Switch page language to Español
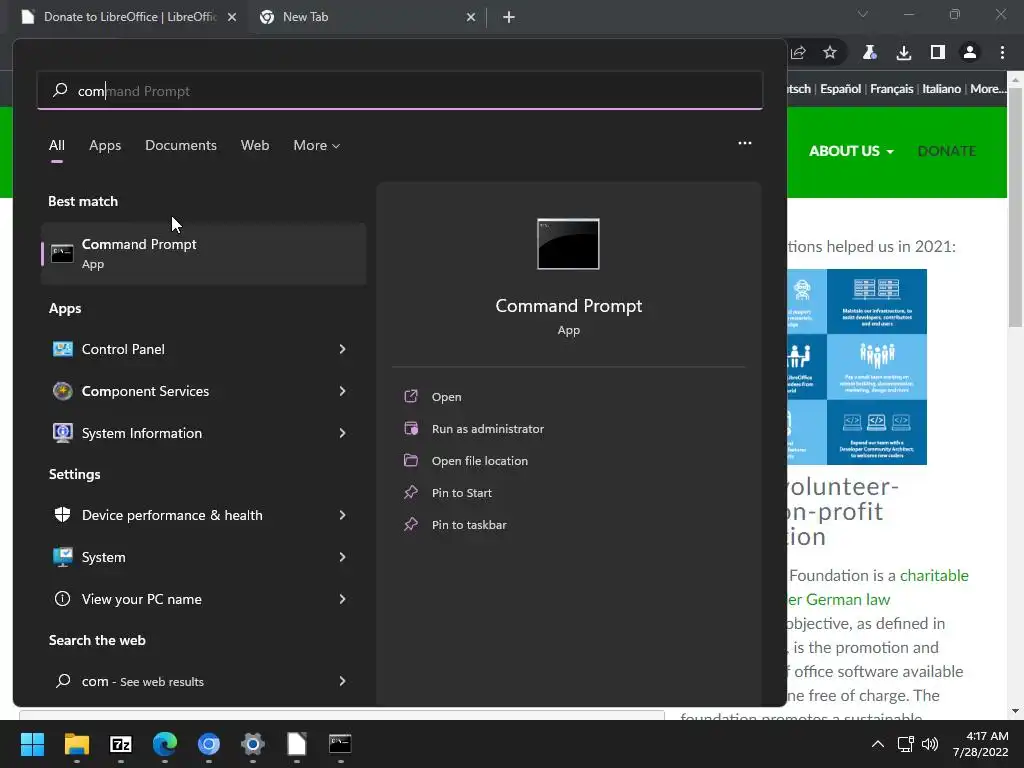The image size is (1024, 768). pos(840,89)
